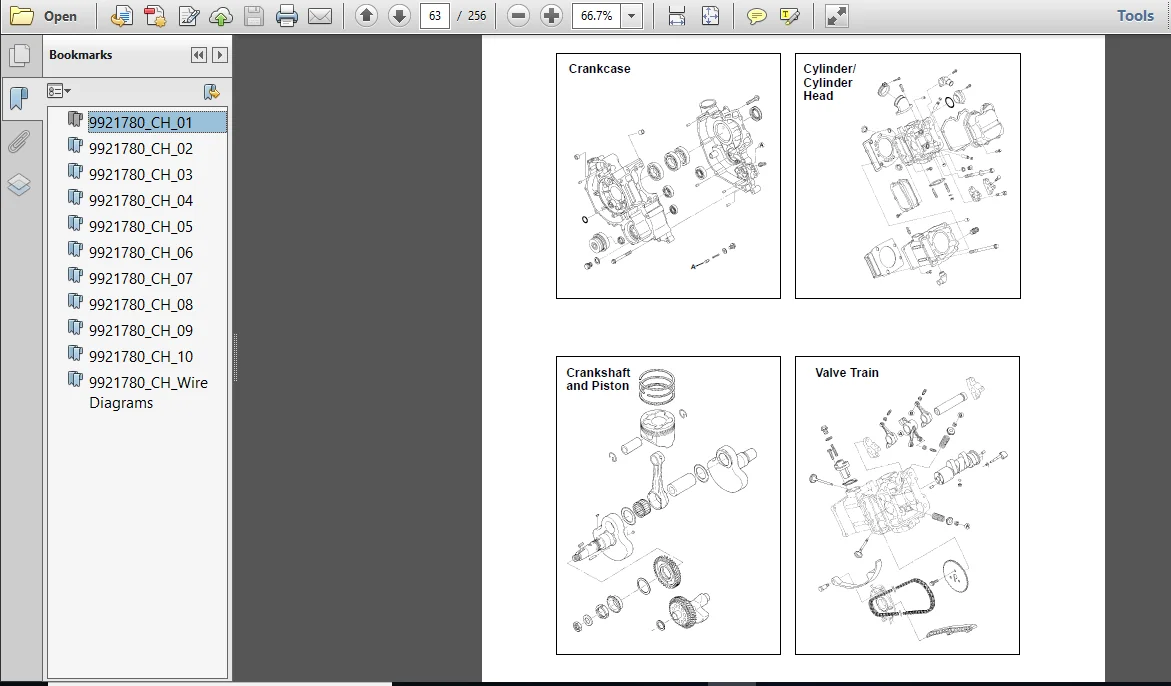This screenshot has height=686, width=1171.
Task: Open the Tools pane
Action: (1135, 16)
